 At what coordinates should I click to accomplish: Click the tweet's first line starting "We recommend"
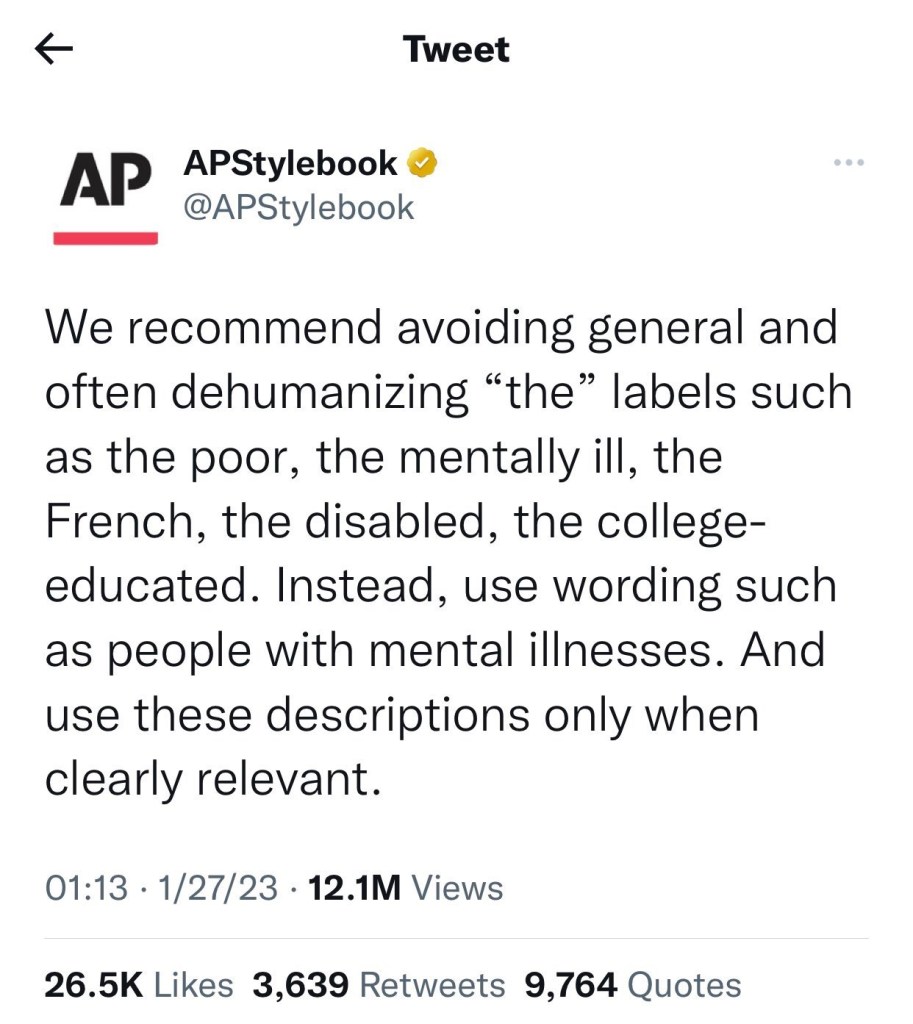pos(440,327)
